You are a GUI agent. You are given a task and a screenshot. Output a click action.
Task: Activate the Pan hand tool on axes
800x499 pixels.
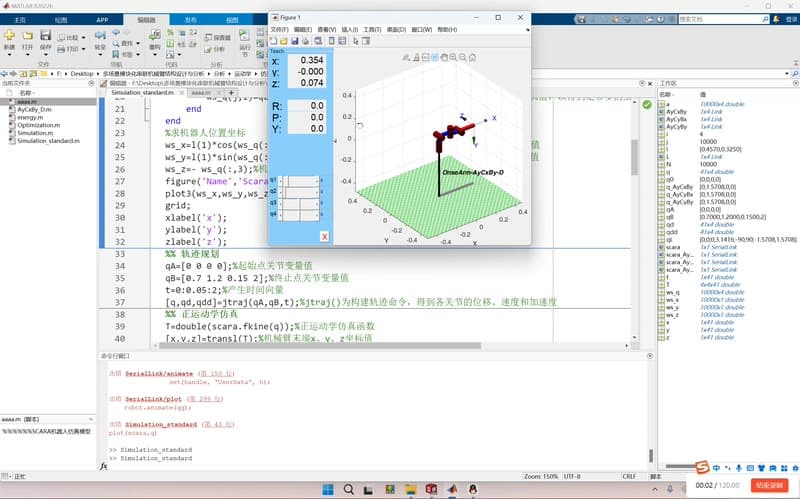(x=444, y=57)
